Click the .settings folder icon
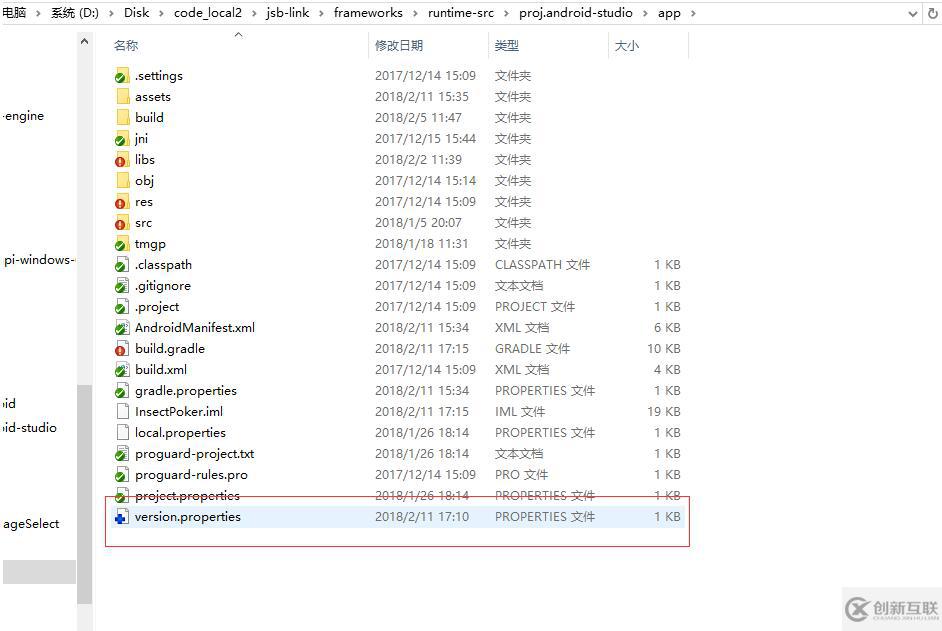 point(122,76)
